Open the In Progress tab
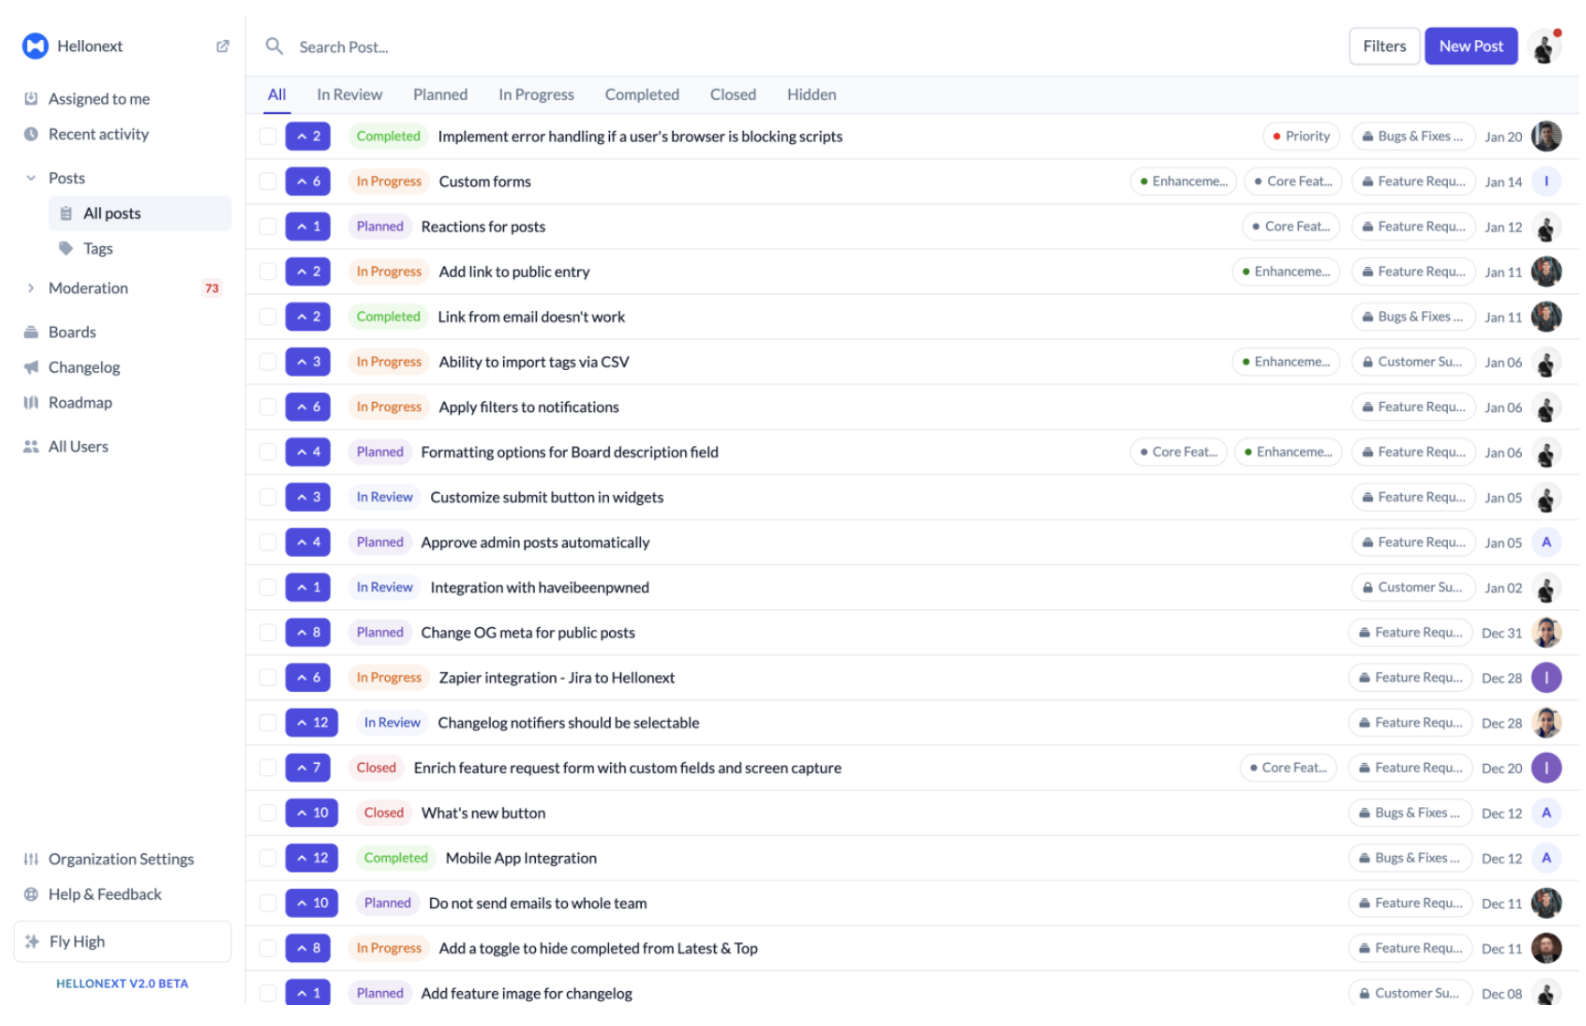The width and height of the screenshot is (1586, 1026). pos(536,94)
